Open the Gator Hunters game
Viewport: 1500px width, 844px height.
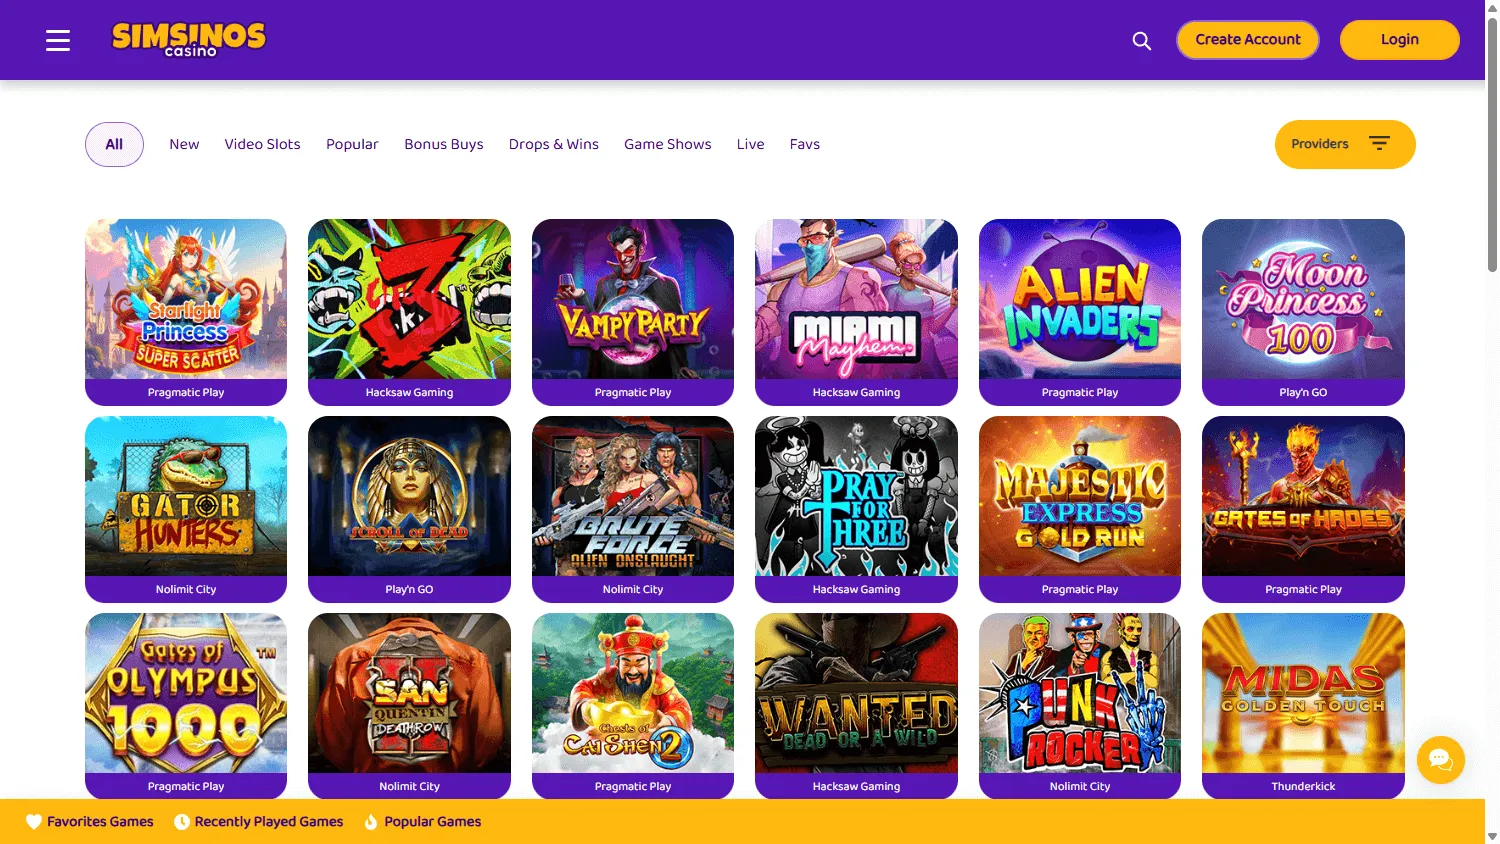[x=186, y=509]
